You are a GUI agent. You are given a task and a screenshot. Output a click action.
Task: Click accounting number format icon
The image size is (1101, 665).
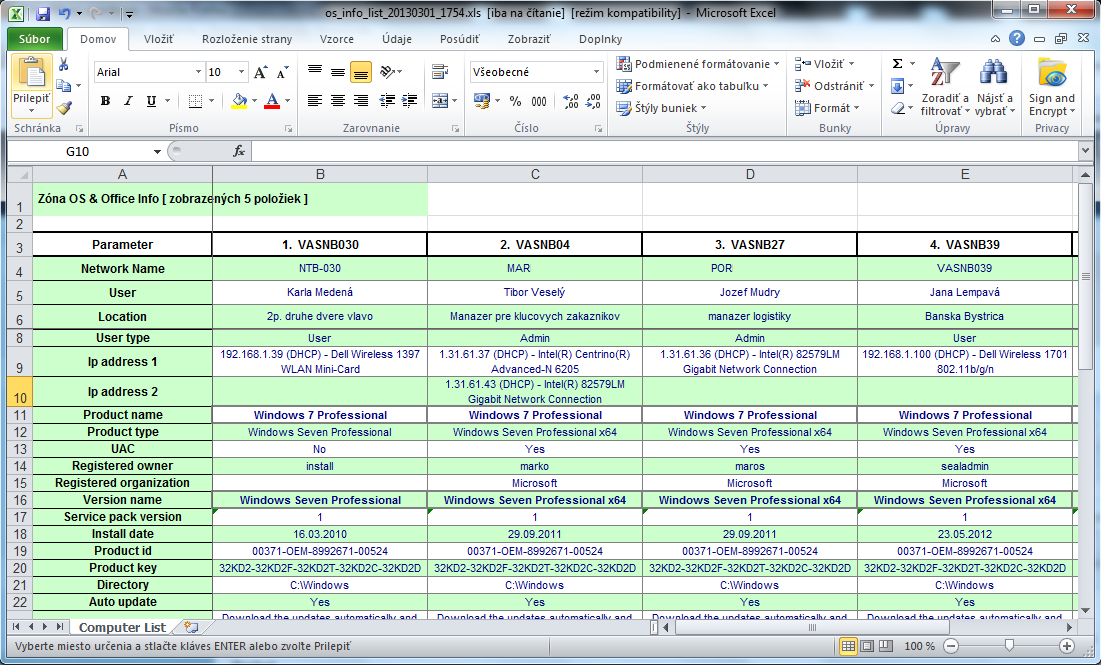pyautogui.click(x=482, y=101)
